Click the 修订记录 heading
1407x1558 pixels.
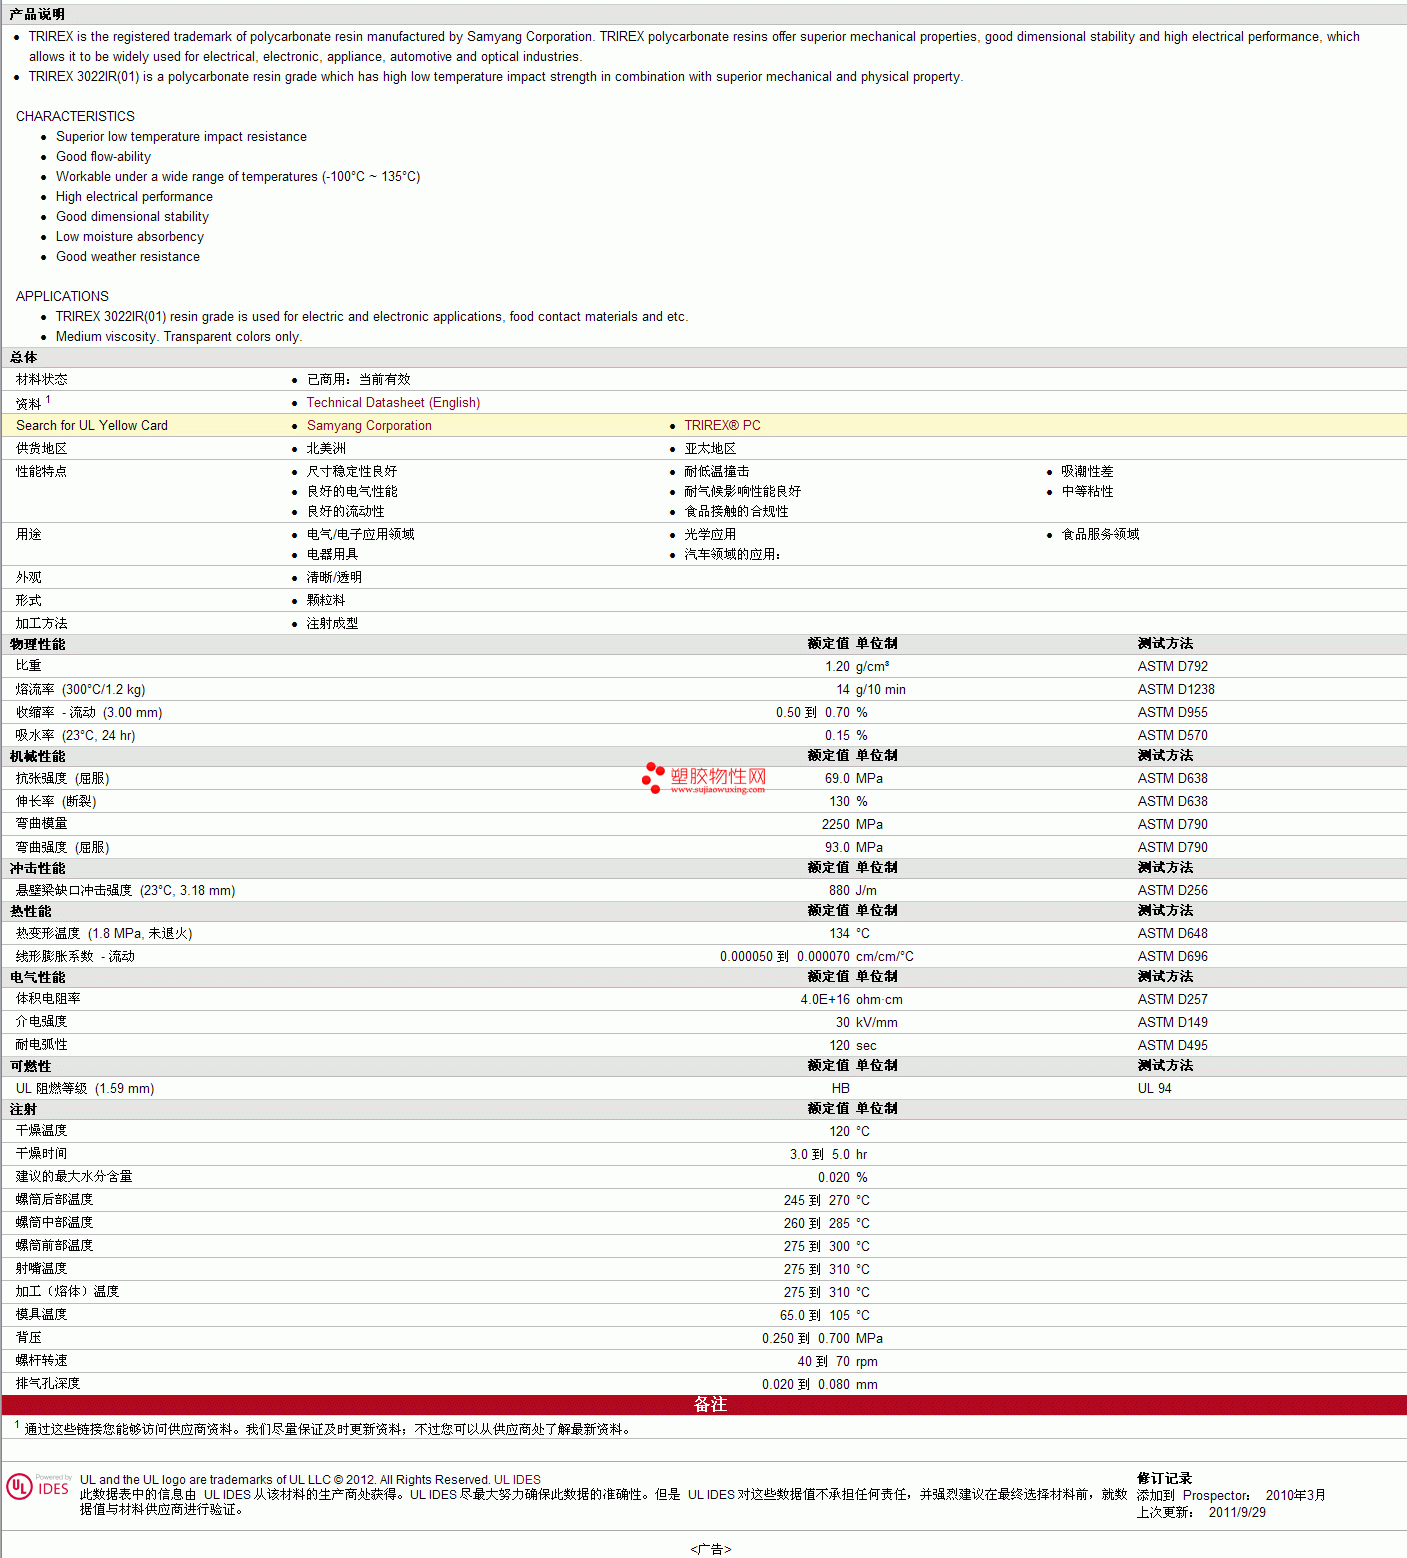[1164, 1478]
